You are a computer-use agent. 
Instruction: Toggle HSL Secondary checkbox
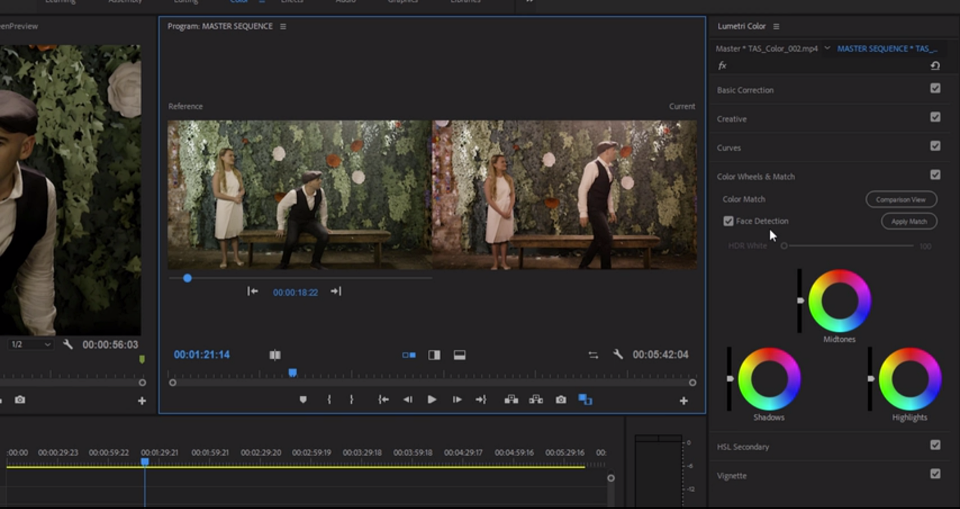pyautogui.click(x=935, y=445)
